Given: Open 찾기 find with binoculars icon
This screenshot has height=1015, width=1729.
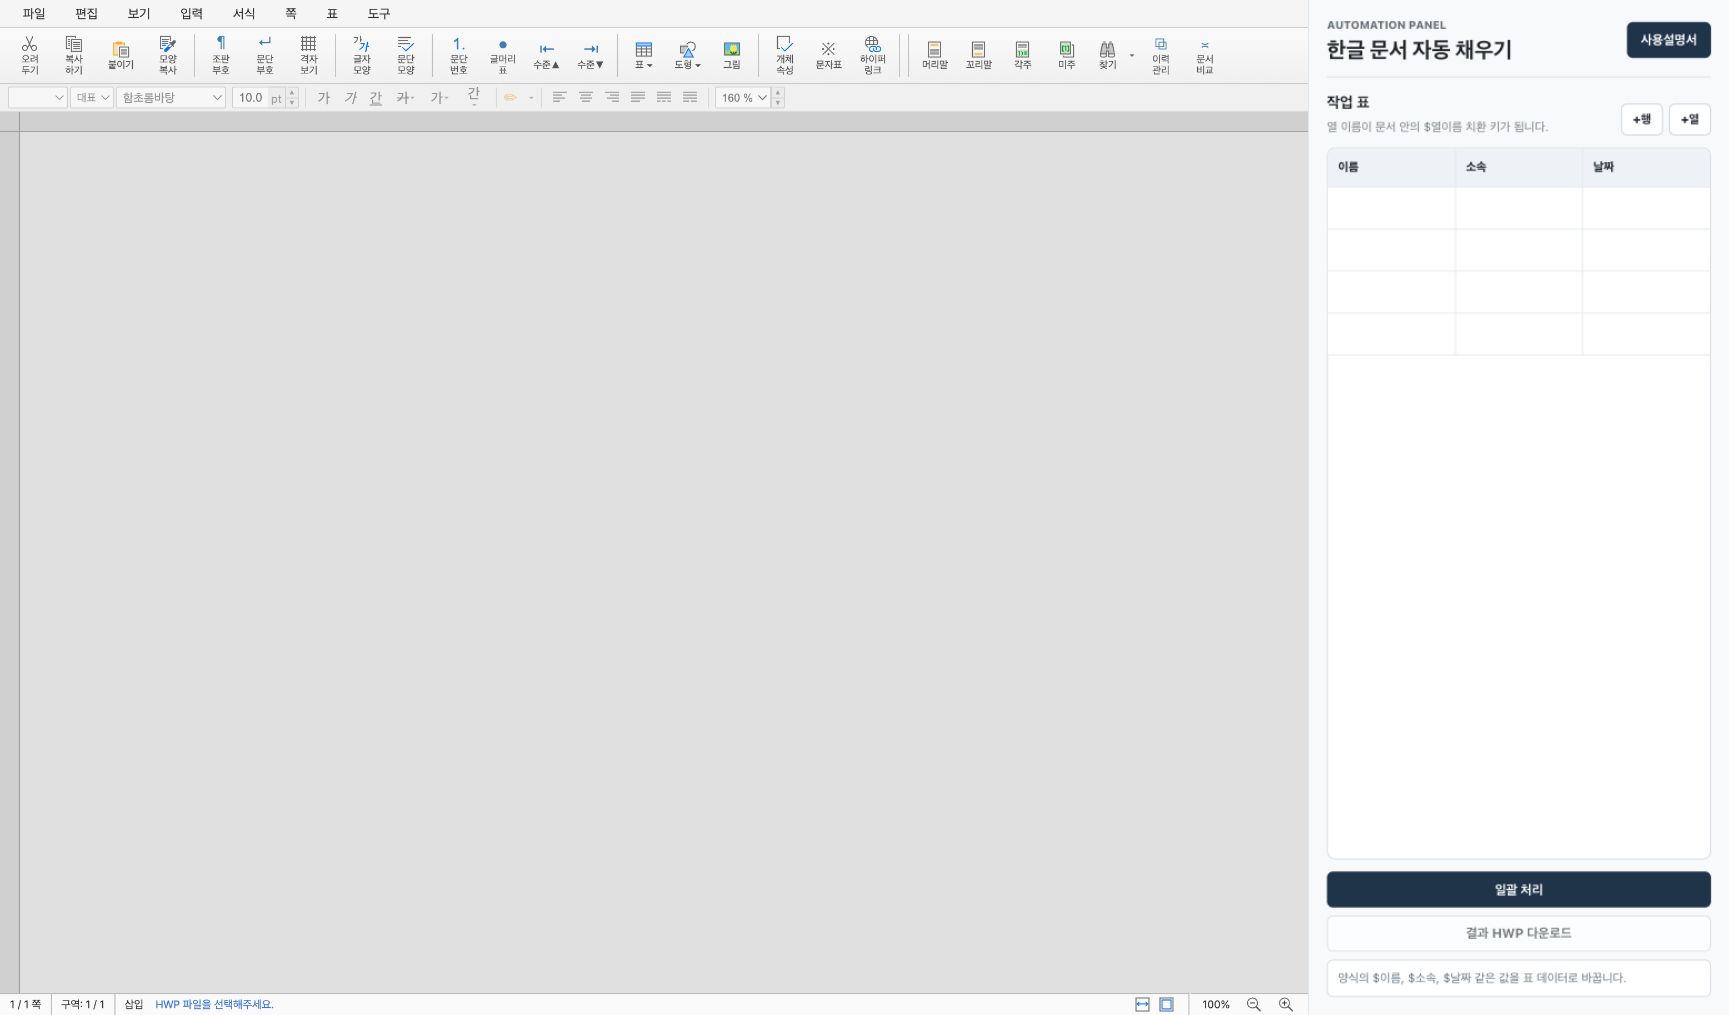Looking at the screenshot, I should [x=1108, y=54].
